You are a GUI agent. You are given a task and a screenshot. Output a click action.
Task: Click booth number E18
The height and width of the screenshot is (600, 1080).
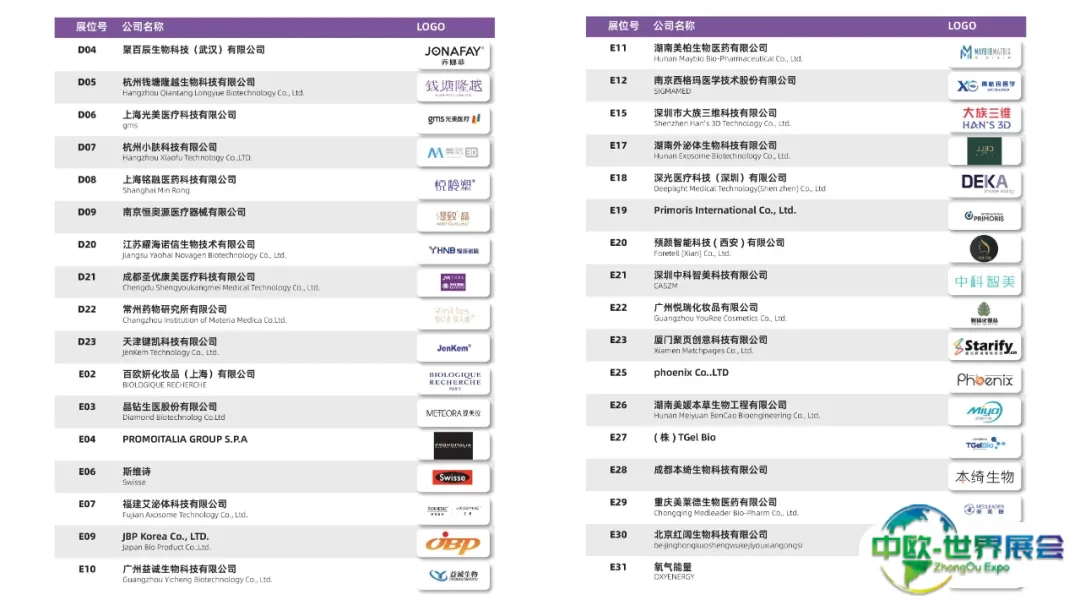(618, 178)
